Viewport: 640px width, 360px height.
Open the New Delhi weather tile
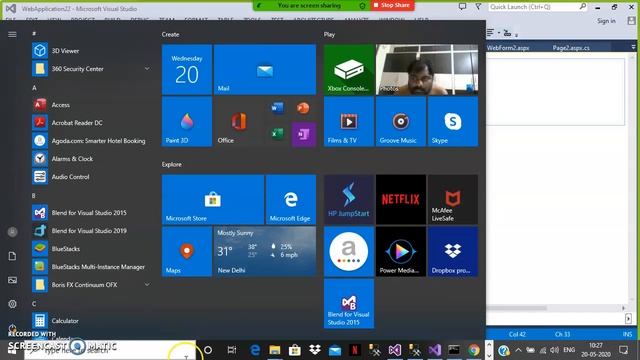[x=265, y=251]
